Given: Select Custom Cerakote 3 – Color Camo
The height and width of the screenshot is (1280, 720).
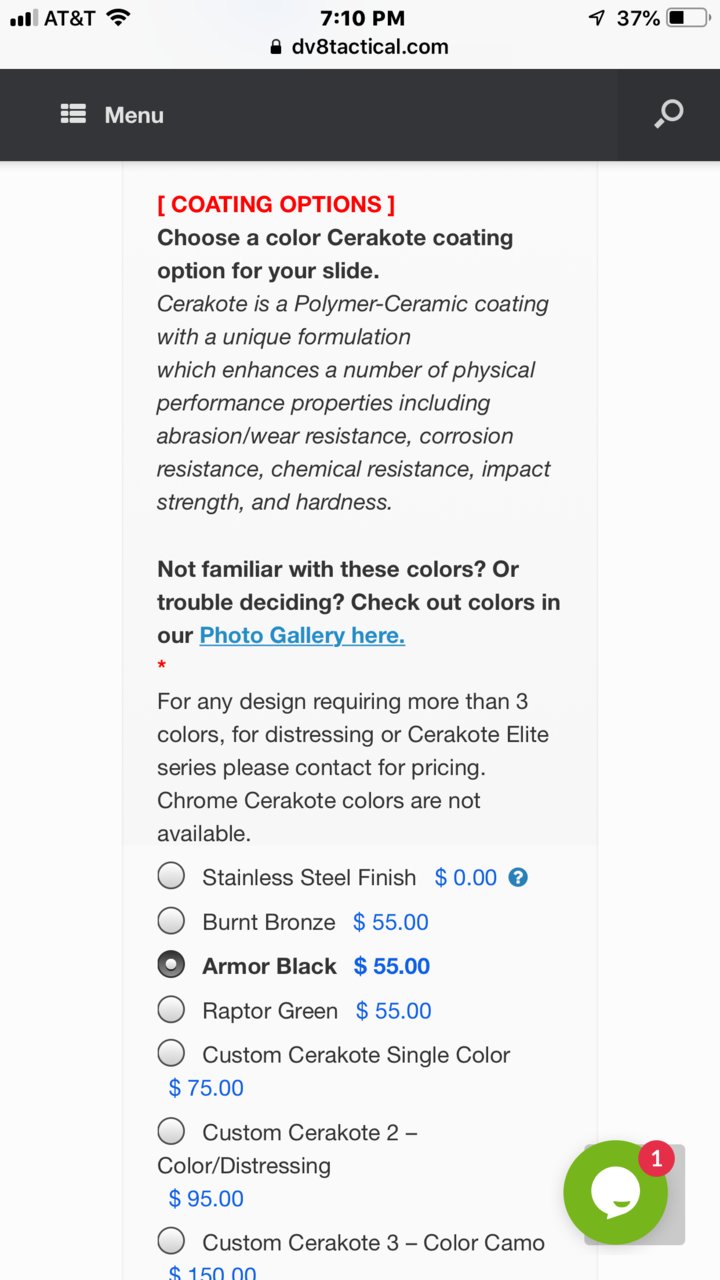Looking at the screenshot, I should click(171, 1241).
